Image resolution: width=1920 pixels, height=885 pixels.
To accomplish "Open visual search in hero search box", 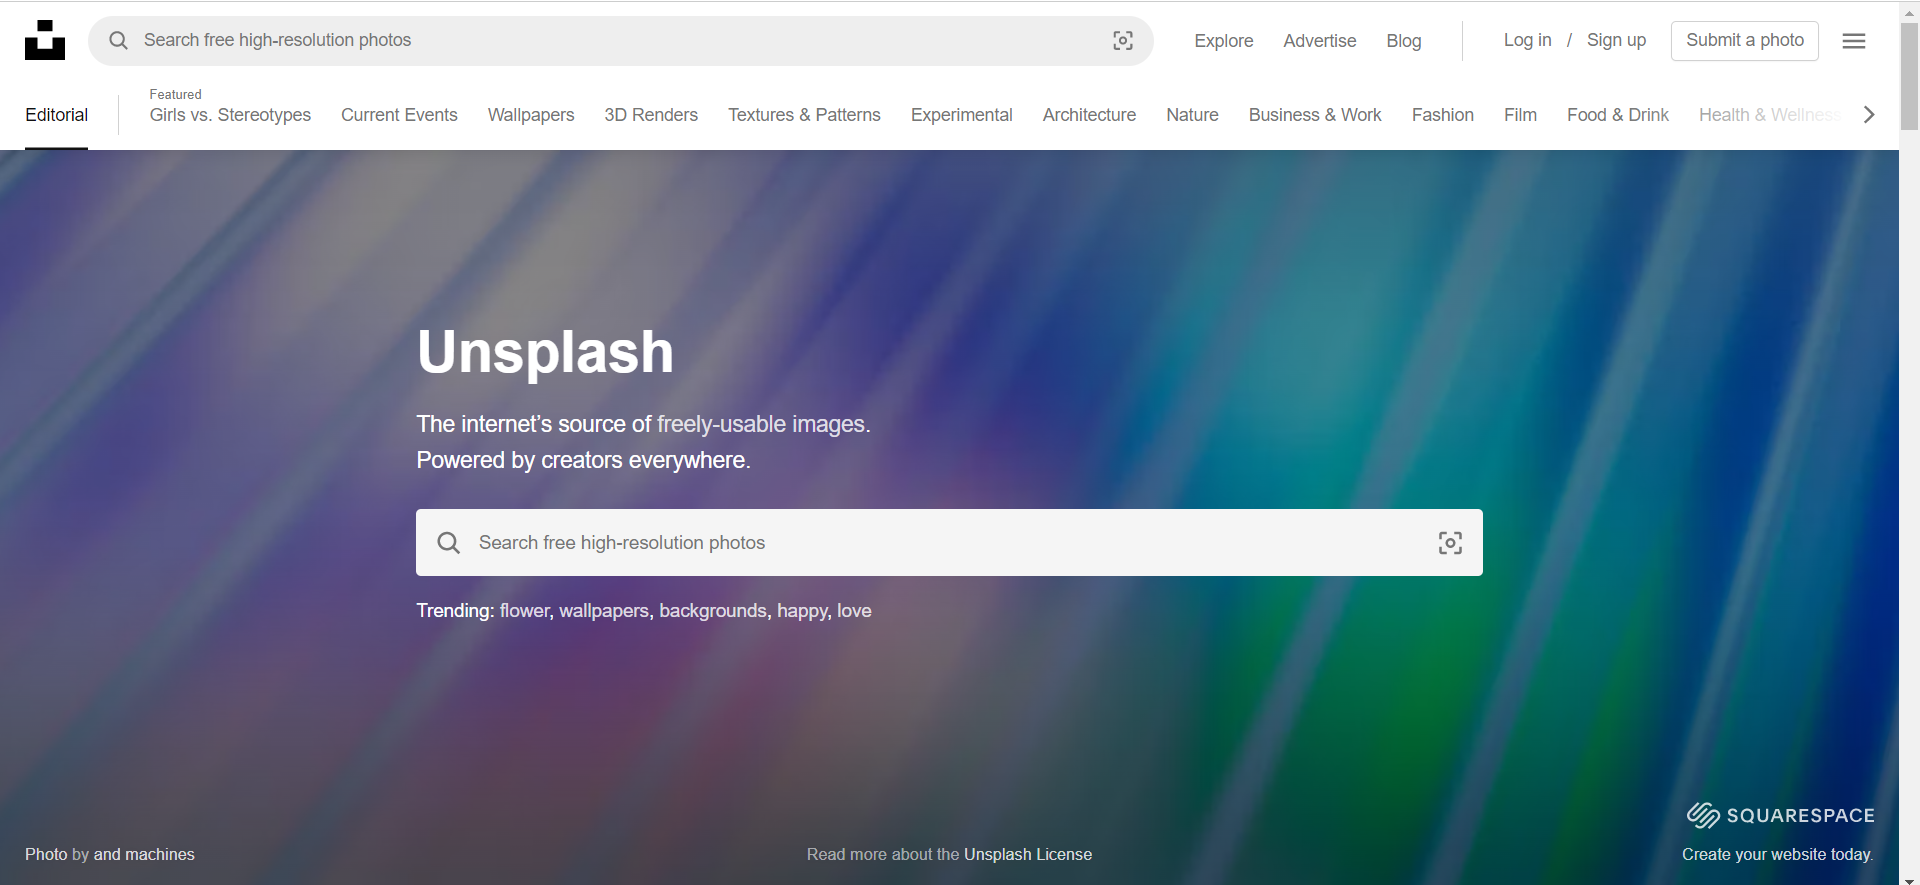I will pos(1450,543).
